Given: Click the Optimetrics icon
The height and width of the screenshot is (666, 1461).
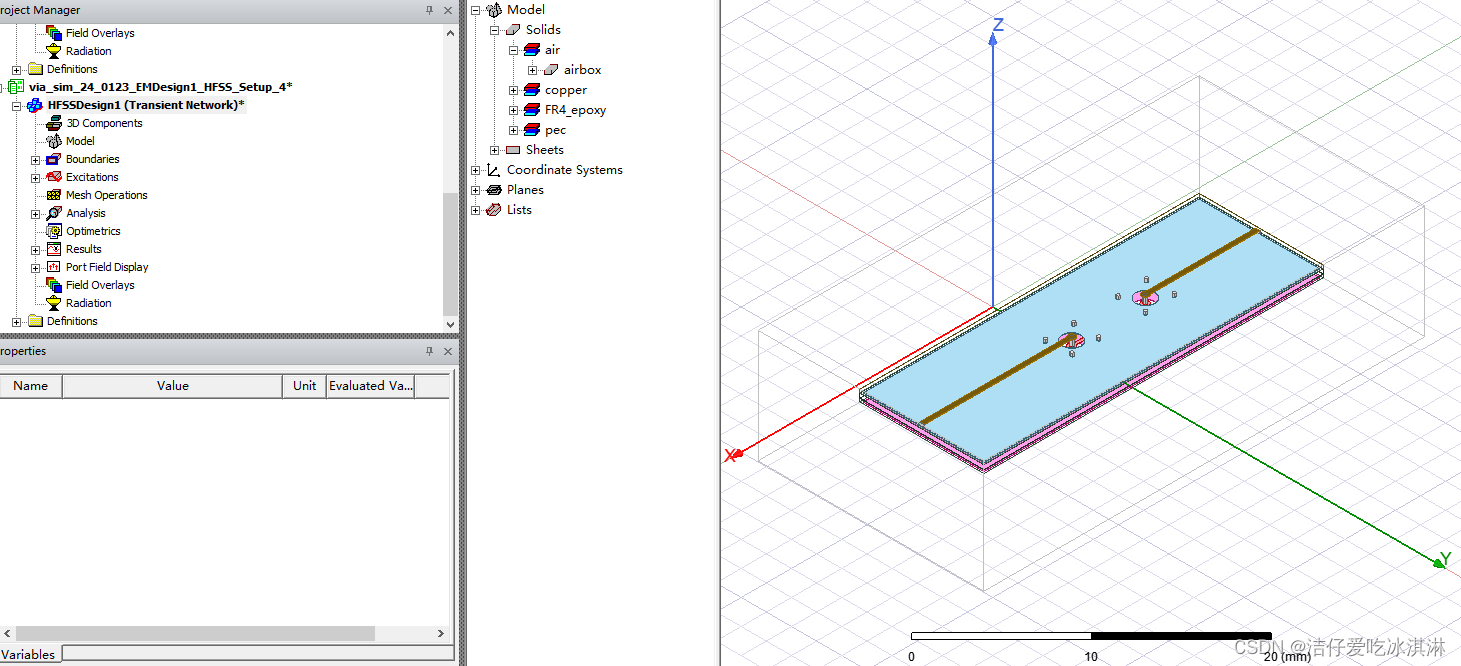Looking at the screenshot, I should point(54,231).
